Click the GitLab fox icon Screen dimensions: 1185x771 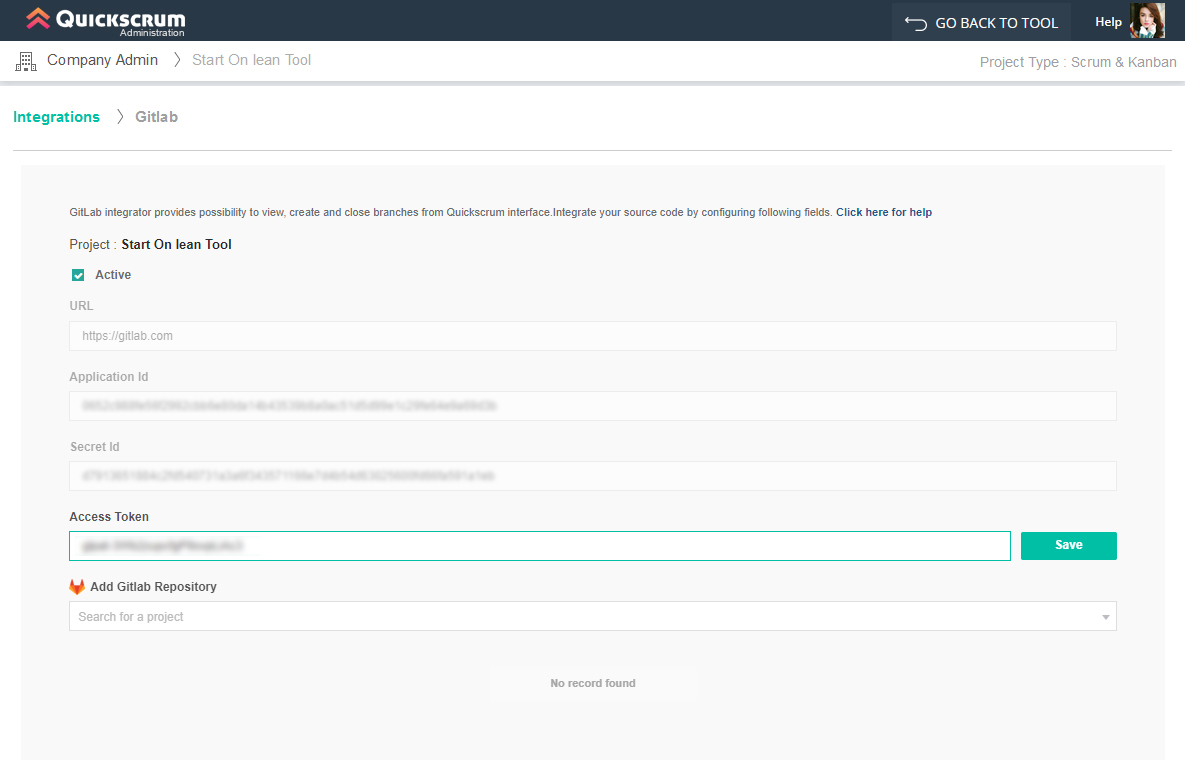tap(77, 587)
